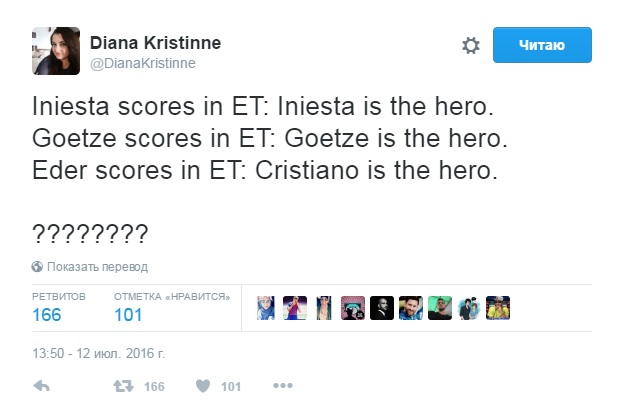This screenshot has height=408, width=625.
Task: Click the globe translate icon
Action: click(x=37, y=267)
